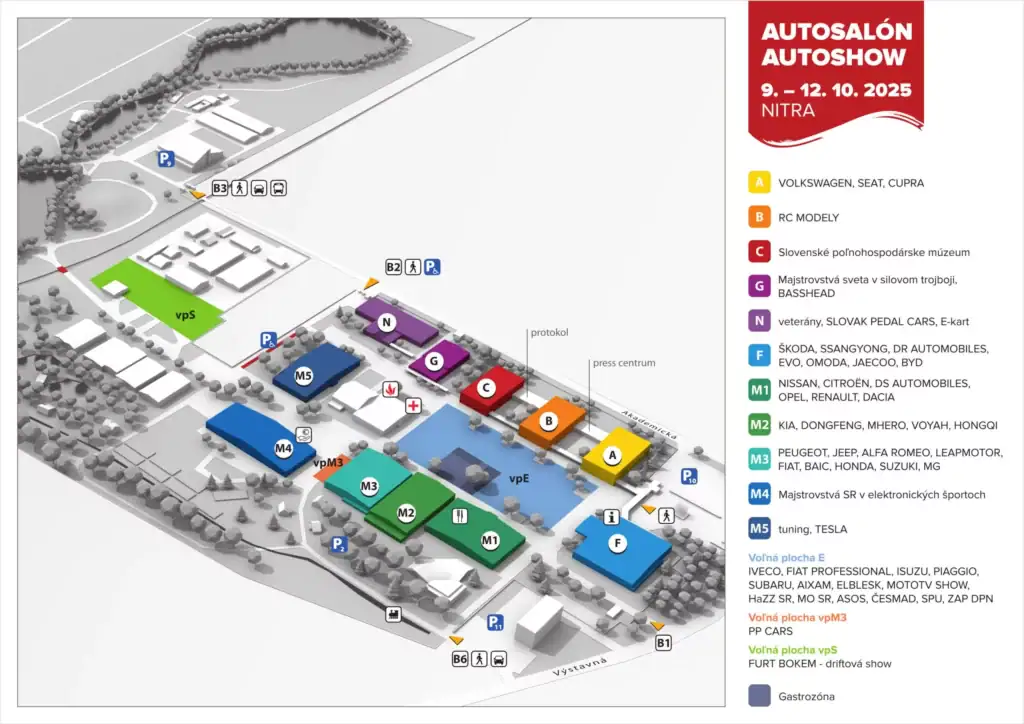Click the yellow A legend swatch

[759, 183]
